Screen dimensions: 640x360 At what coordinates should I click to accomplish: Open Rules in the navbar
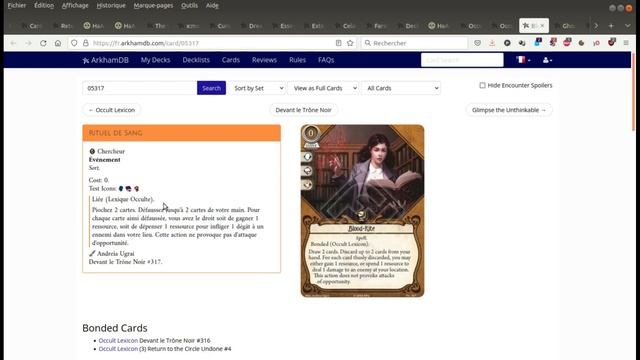[297, 60]
